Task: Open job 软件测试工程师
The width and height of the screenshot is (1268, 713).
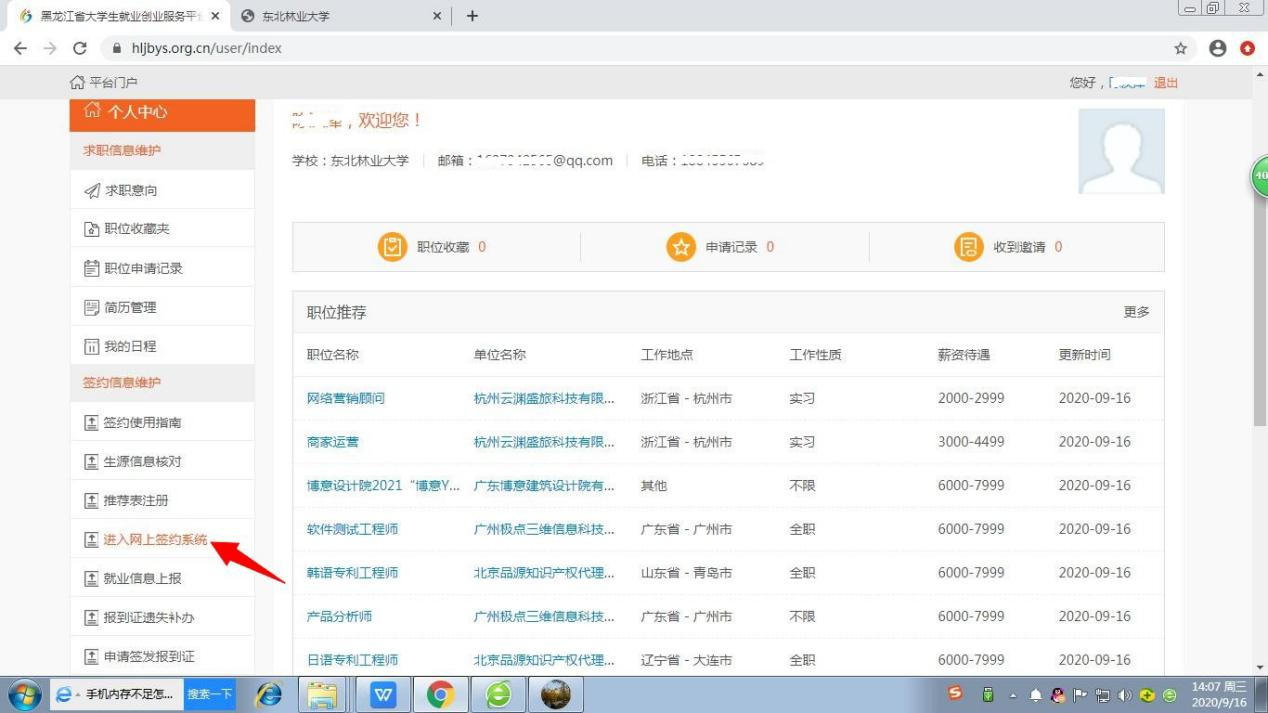Action: (352, 529)
